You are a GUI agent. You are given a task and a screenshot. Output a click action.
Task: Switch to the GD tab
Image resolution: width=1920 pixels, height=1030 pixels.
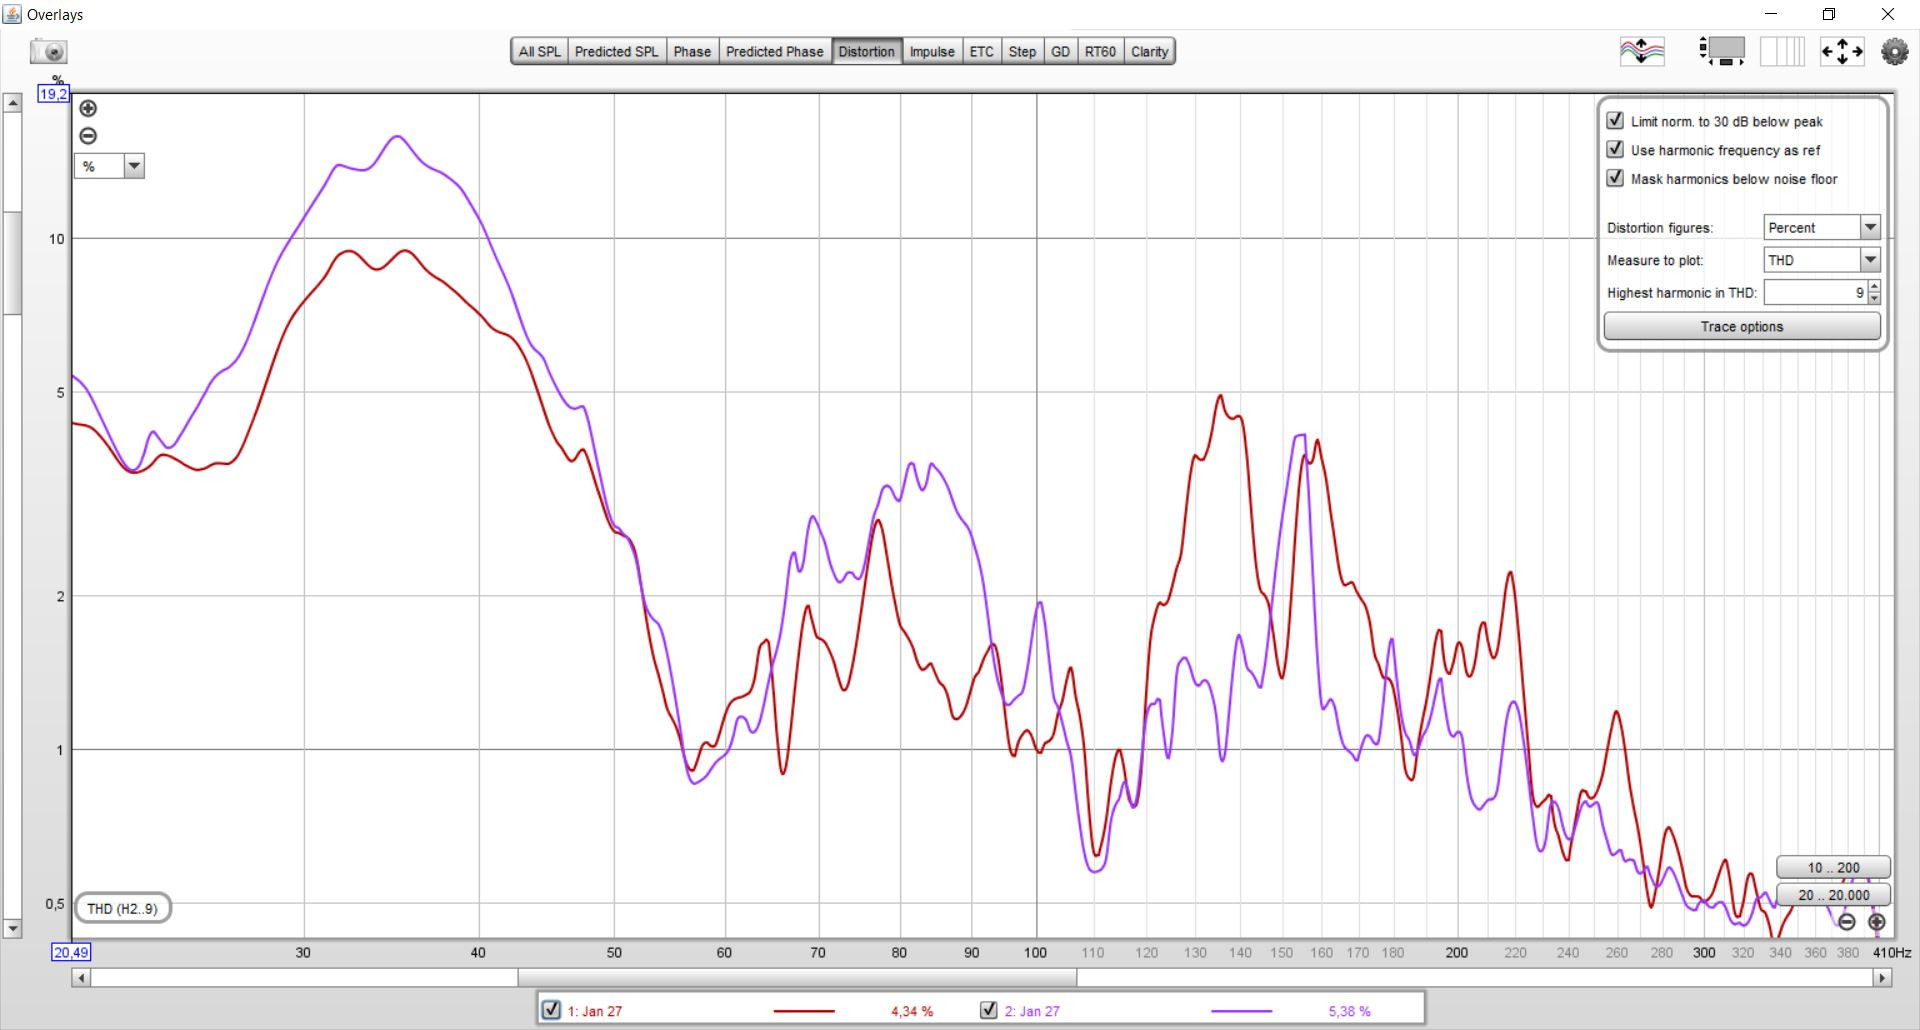click(x=1061, y=52)
